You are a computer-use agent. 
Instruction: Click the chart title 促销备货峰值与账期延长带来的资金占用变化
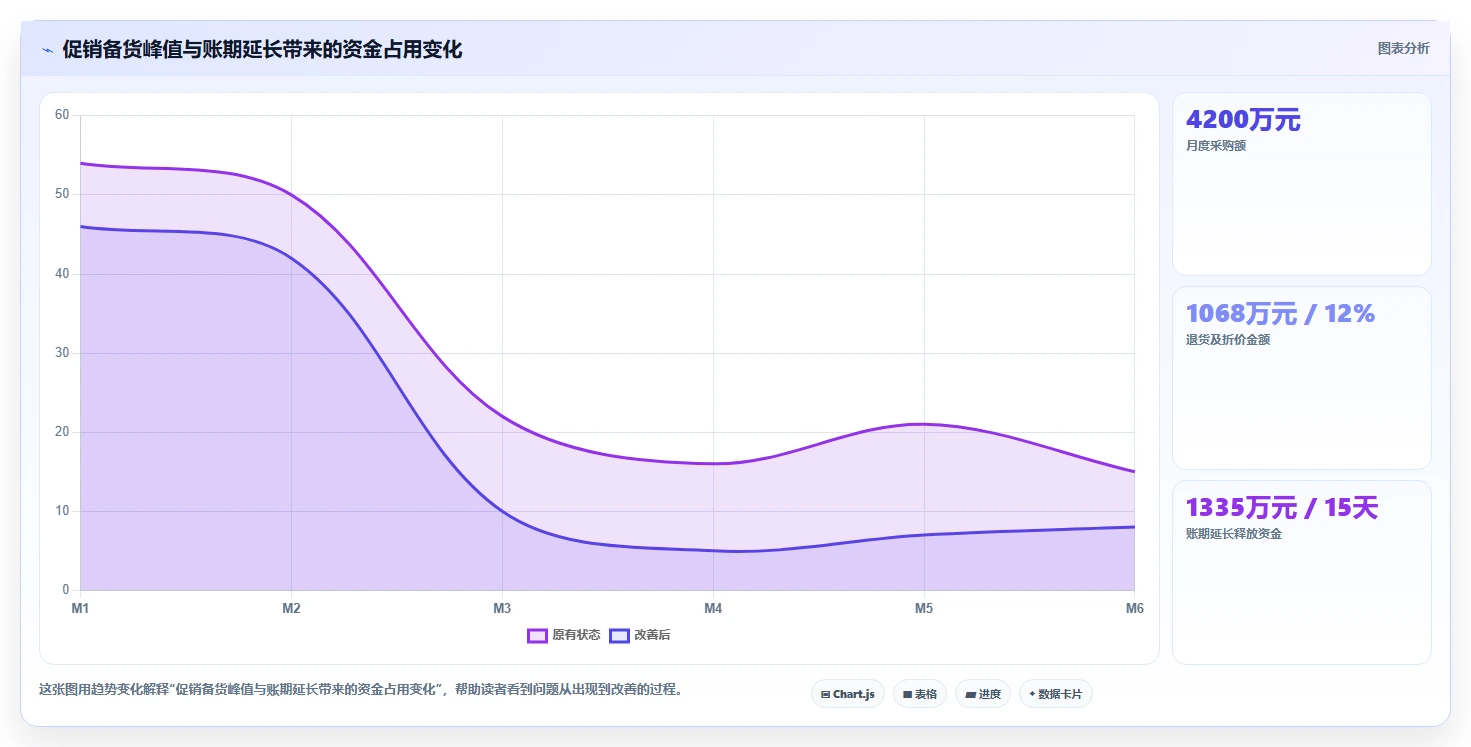[262, 50]
